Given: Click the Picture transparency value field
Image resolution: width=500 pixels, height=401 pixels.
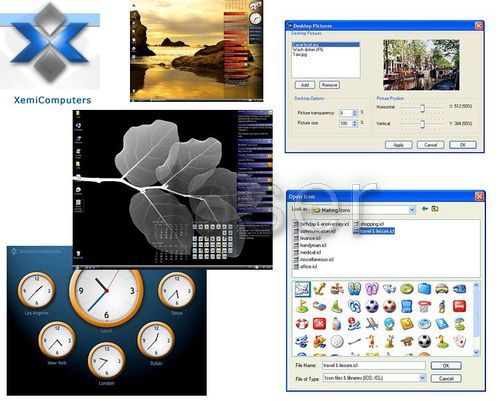Looking at the screenshot, I should coord(346,113).
